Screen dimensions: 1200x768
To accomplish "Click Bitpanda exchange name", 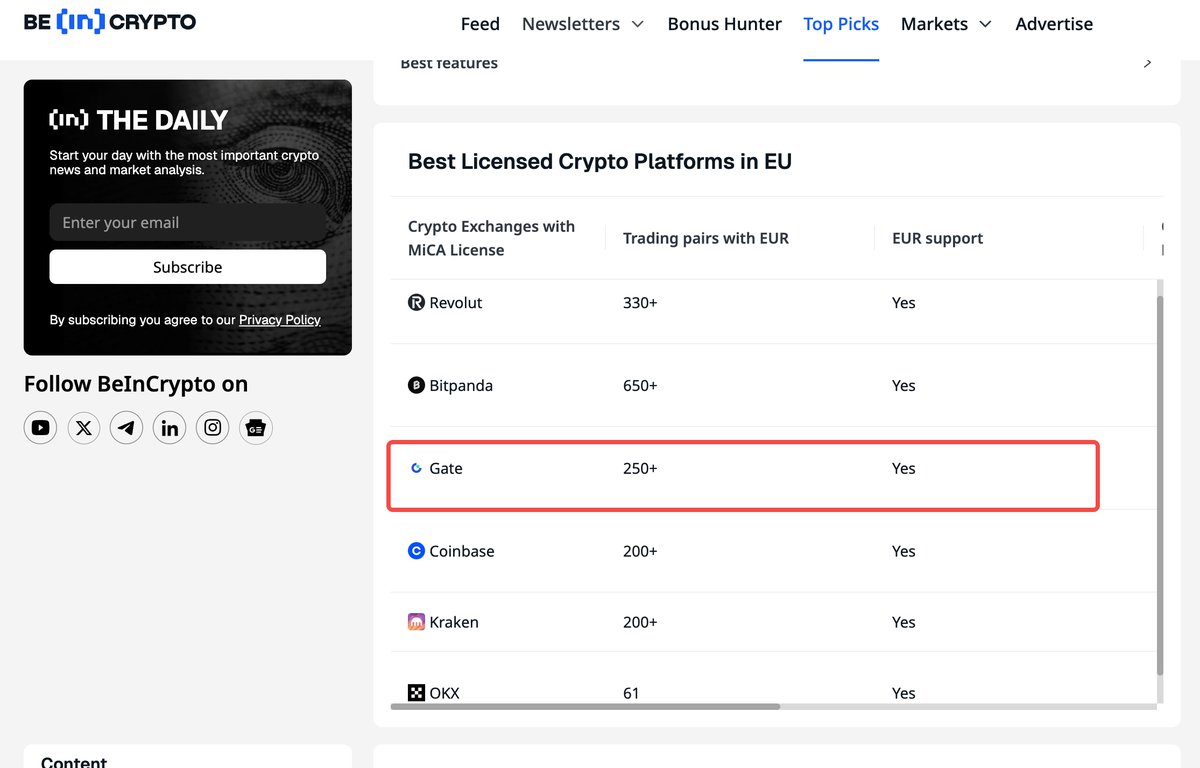I will 461,386.
